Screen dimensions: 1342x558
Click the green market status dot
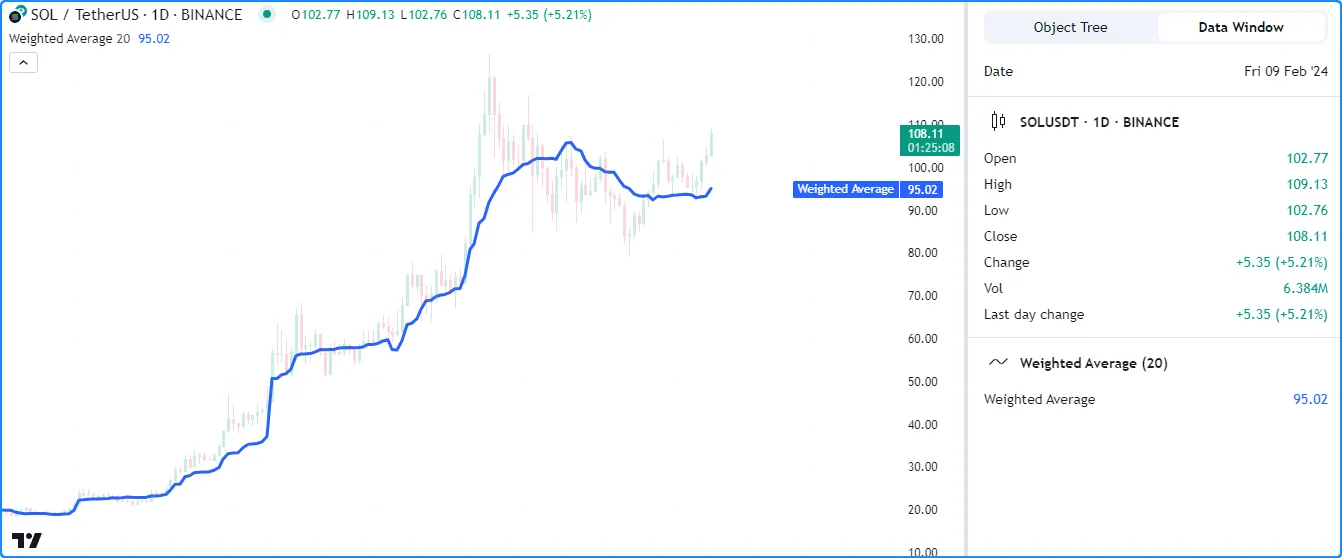tap(265, 15)
